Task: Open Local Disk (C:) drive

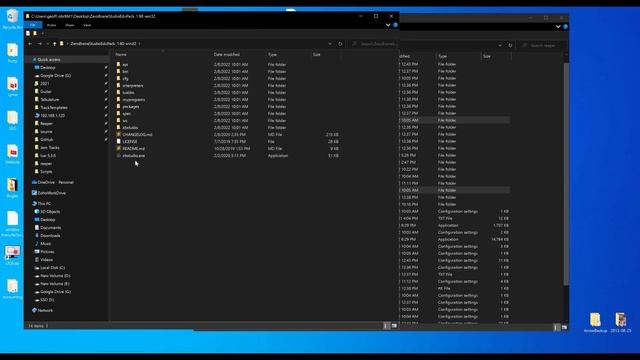Action: pos(52,268)
